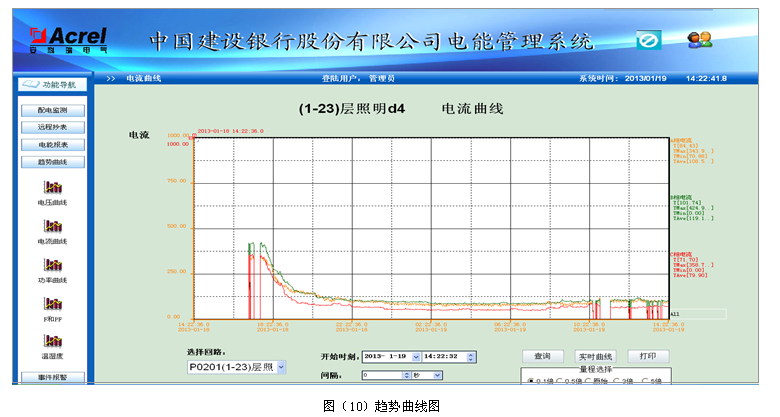This screenshot has width=780, height=417.
Task: Click the users icon in header
Action: point(699,40)
